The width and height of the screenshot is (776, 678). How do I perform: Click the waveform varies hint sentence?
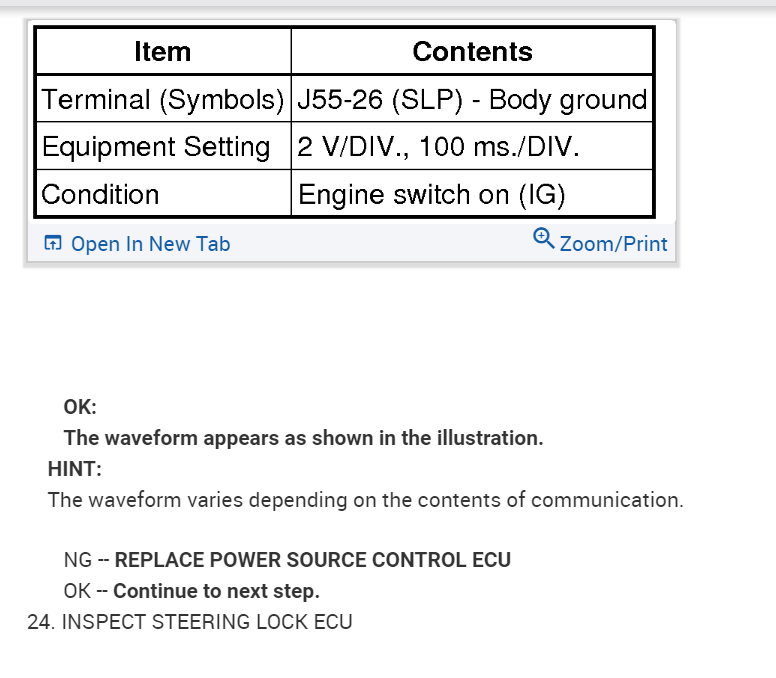pos(365,500)
